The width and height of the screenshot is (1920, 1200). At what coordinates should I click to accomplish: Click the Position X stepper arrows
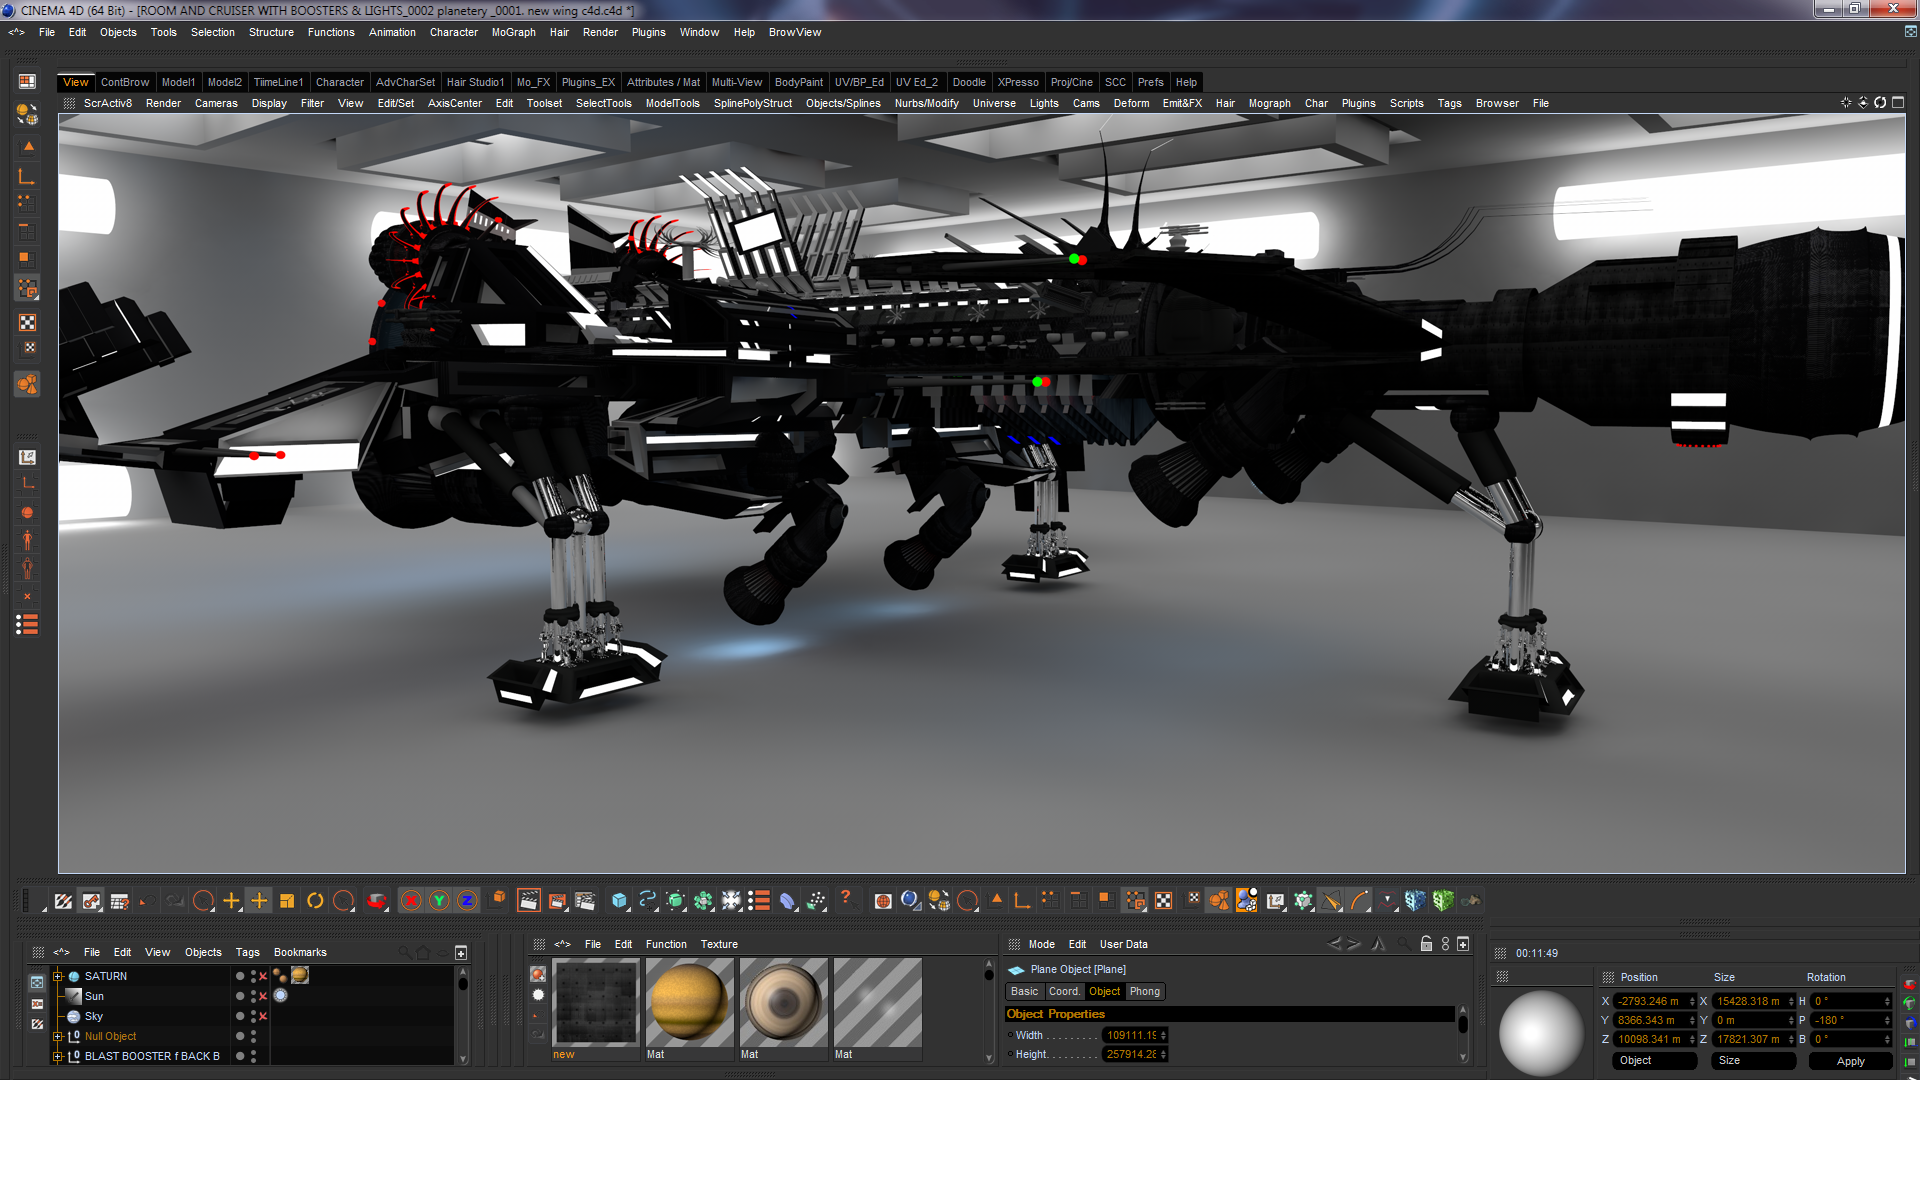click(x=1692, y=1001)
